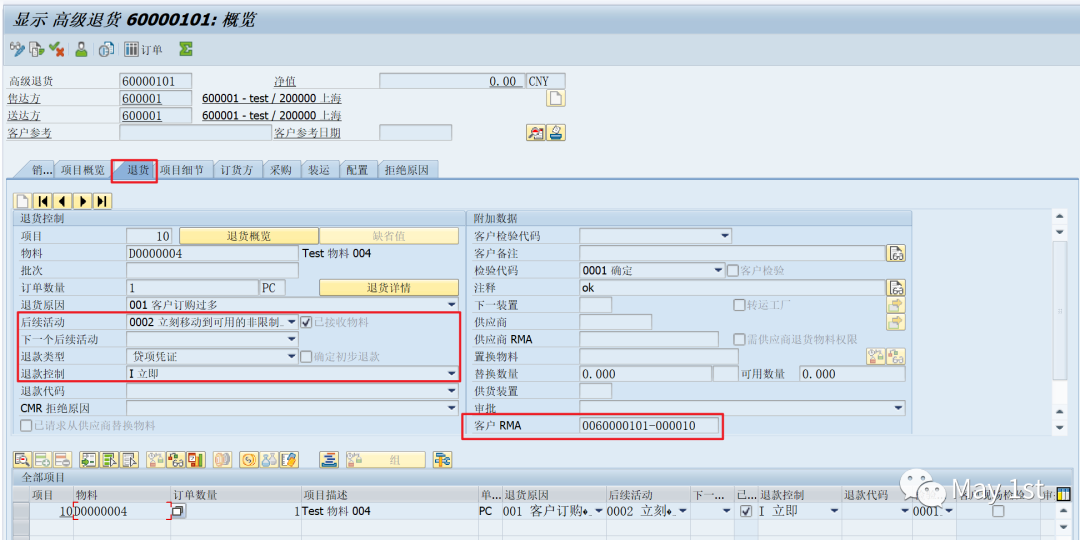1080x540 pixels.
Task: Open 下一个后续活动 dropdown
Action: (291, 339)
